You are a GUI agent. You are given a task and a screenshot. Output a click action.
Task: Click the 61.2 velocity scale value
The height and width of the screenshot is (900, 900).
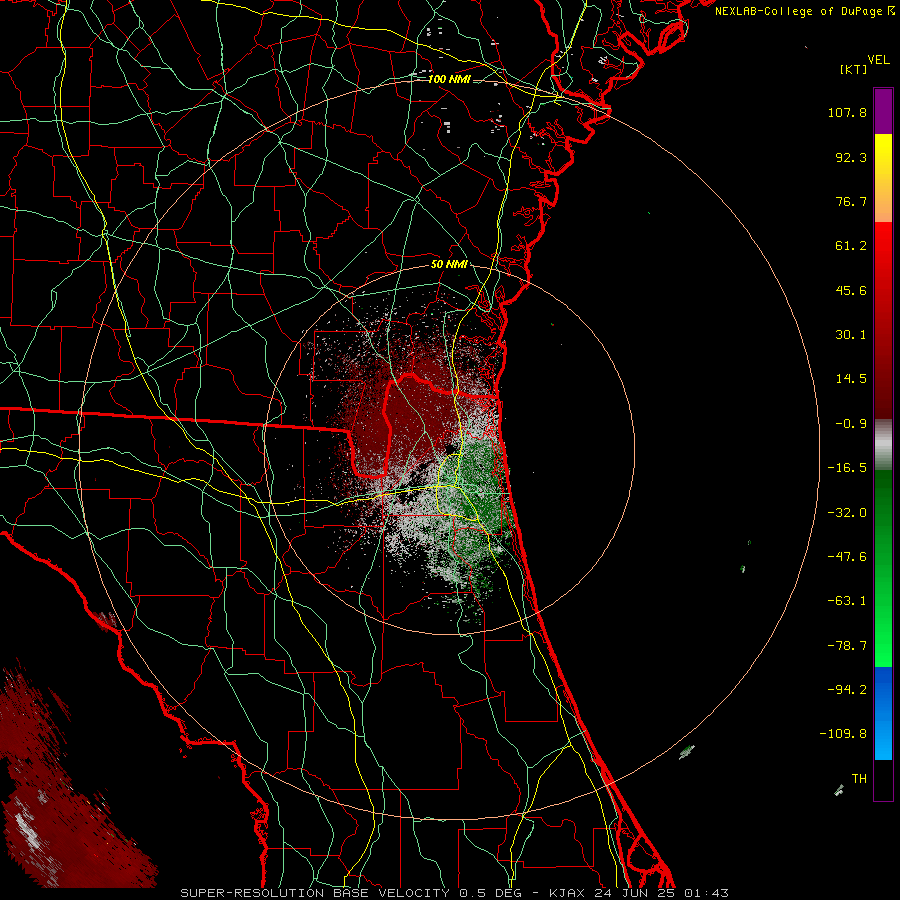(x=851, y=246)
